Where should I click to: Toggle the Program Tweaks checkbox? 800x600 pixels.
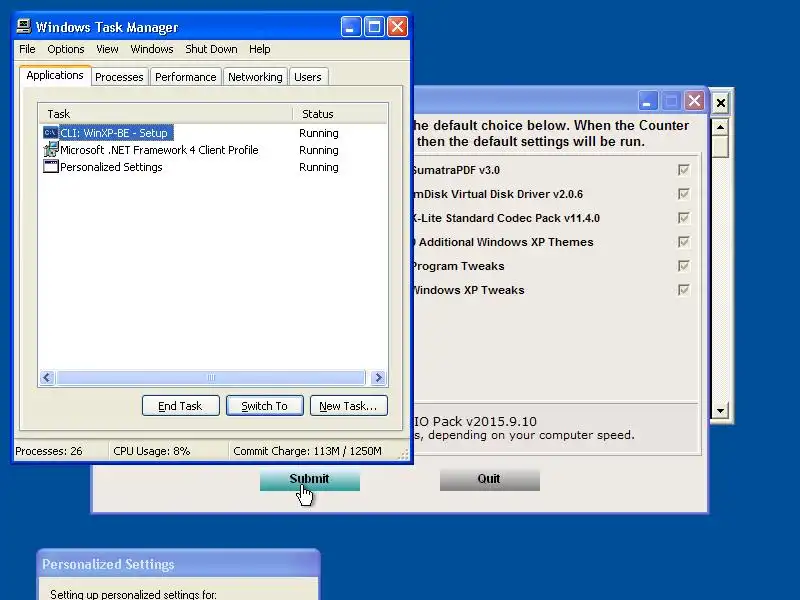[683, 266]
